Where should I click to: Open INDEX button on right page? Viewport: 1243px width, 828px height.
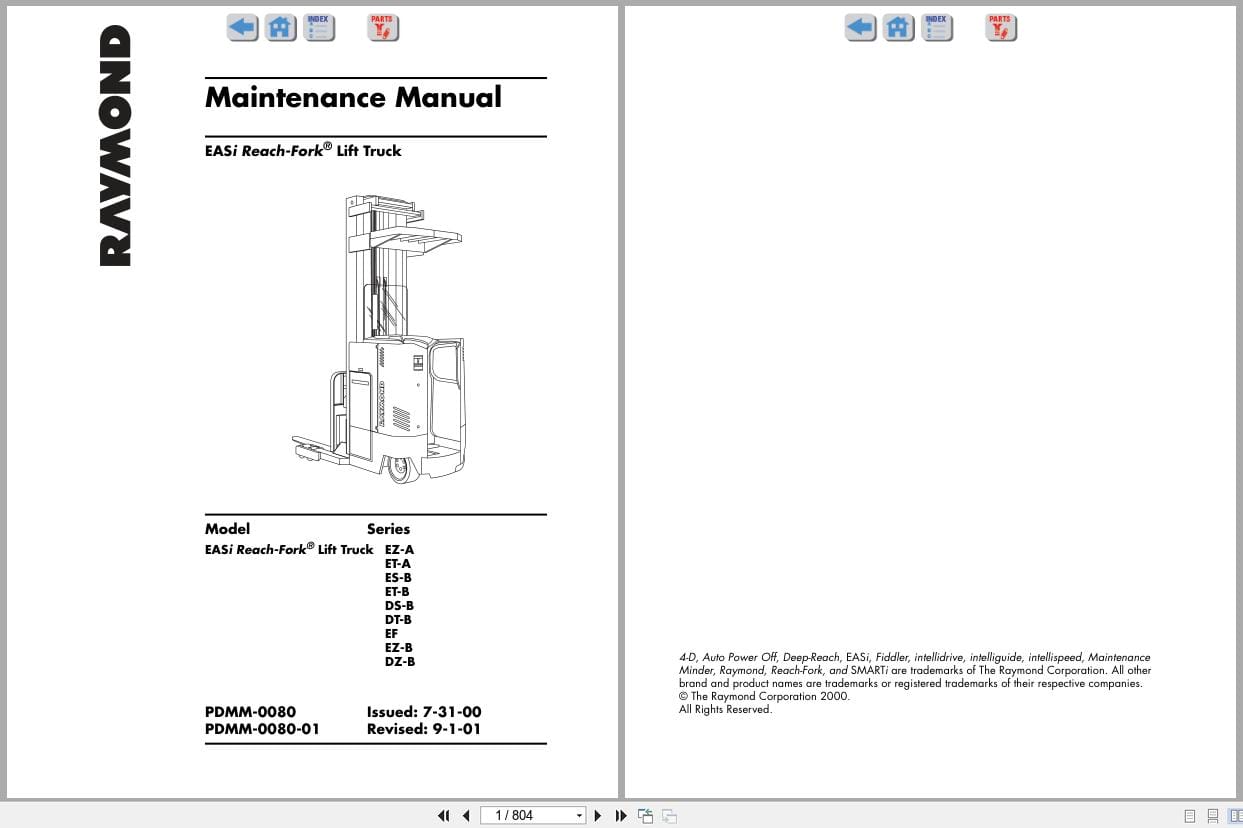click(937, 27)
